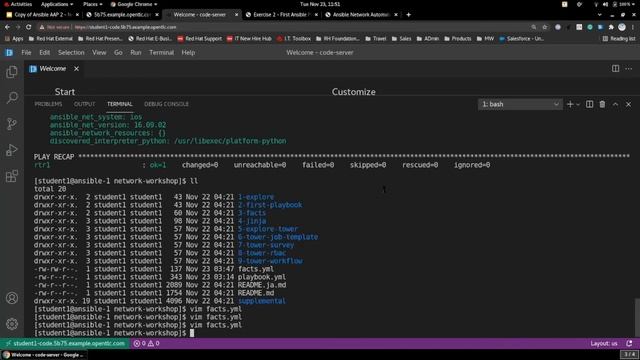
Task: Open the Go menu
Action: click(118, 53)
